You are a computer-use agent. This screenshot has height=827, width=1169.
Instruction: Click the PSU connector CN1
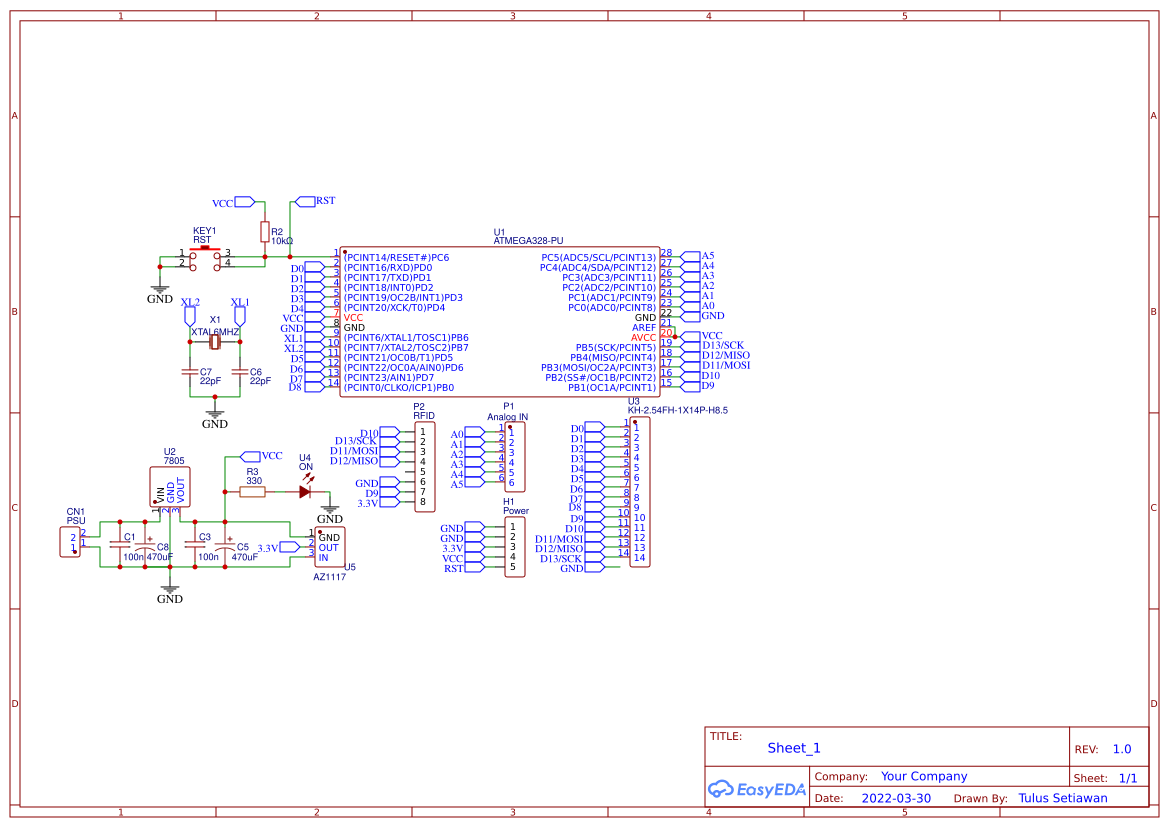(70, 543)
